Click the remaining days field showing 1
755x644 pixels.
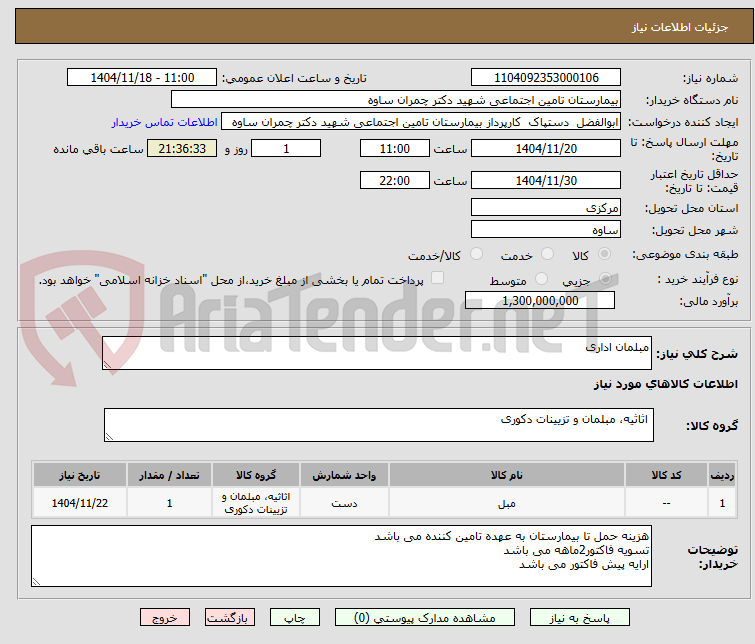(286, 148)
